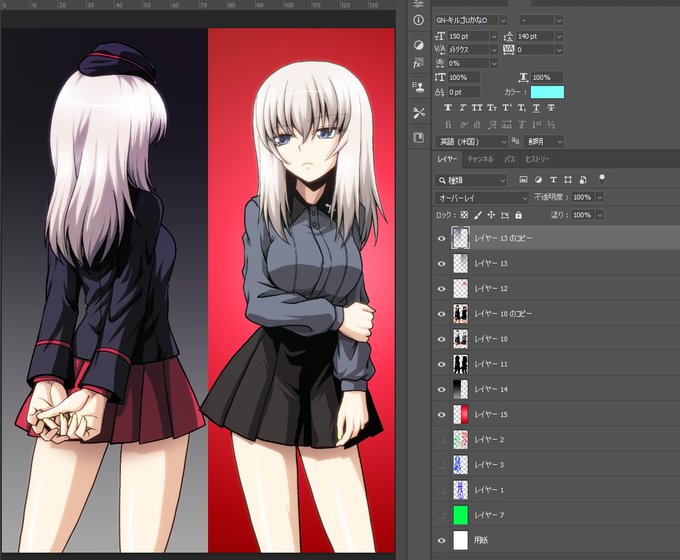Show hidden レイヤー 2 layer
This screenshot has width=680, height=560.
pos(441,440)
